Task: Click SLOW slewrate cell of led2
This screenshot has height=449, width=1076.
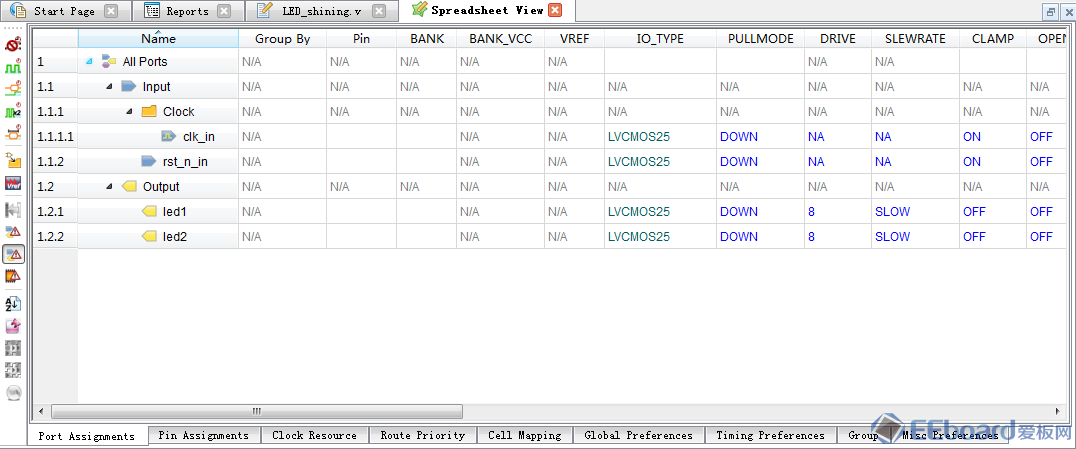Action: pyautogui.click(x=915, y=237)
